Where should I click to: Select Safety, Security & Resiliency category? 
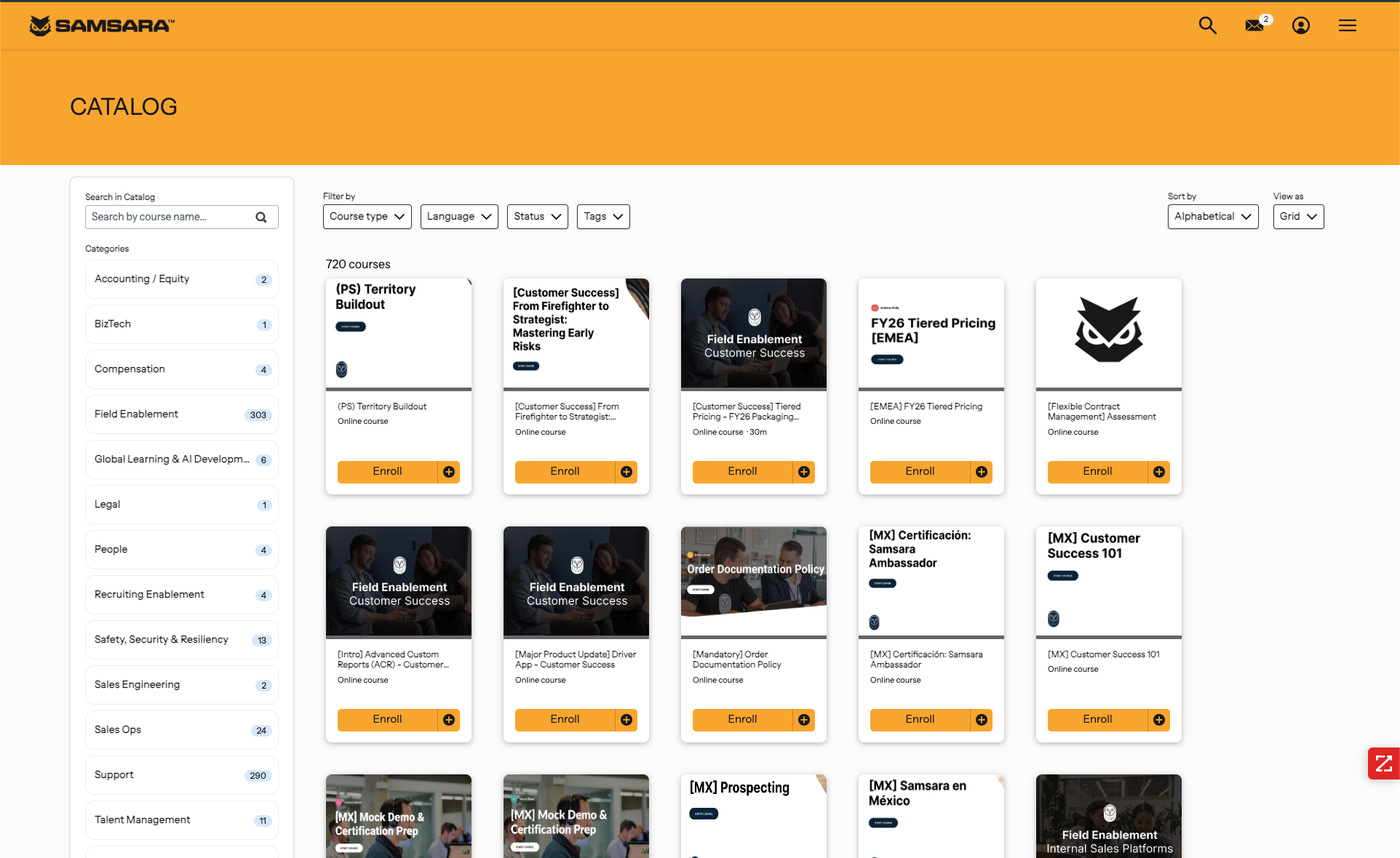point(182,640)
